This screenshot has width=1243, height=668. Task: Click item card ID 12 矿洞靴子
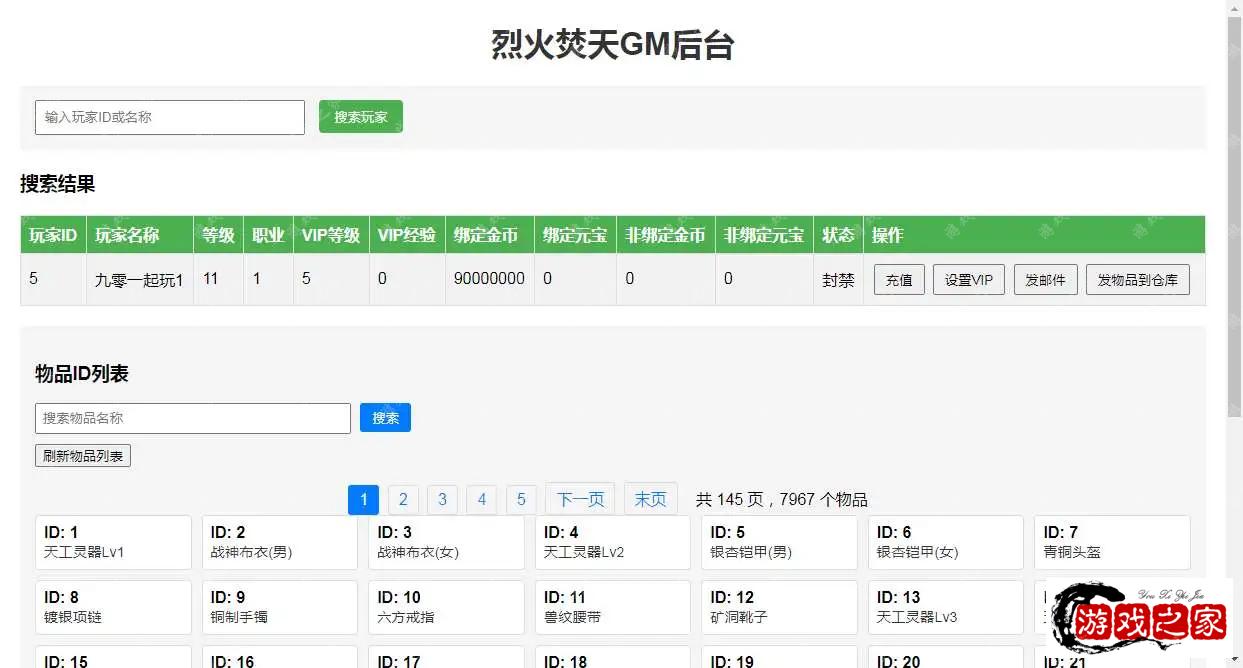point(779,607)
